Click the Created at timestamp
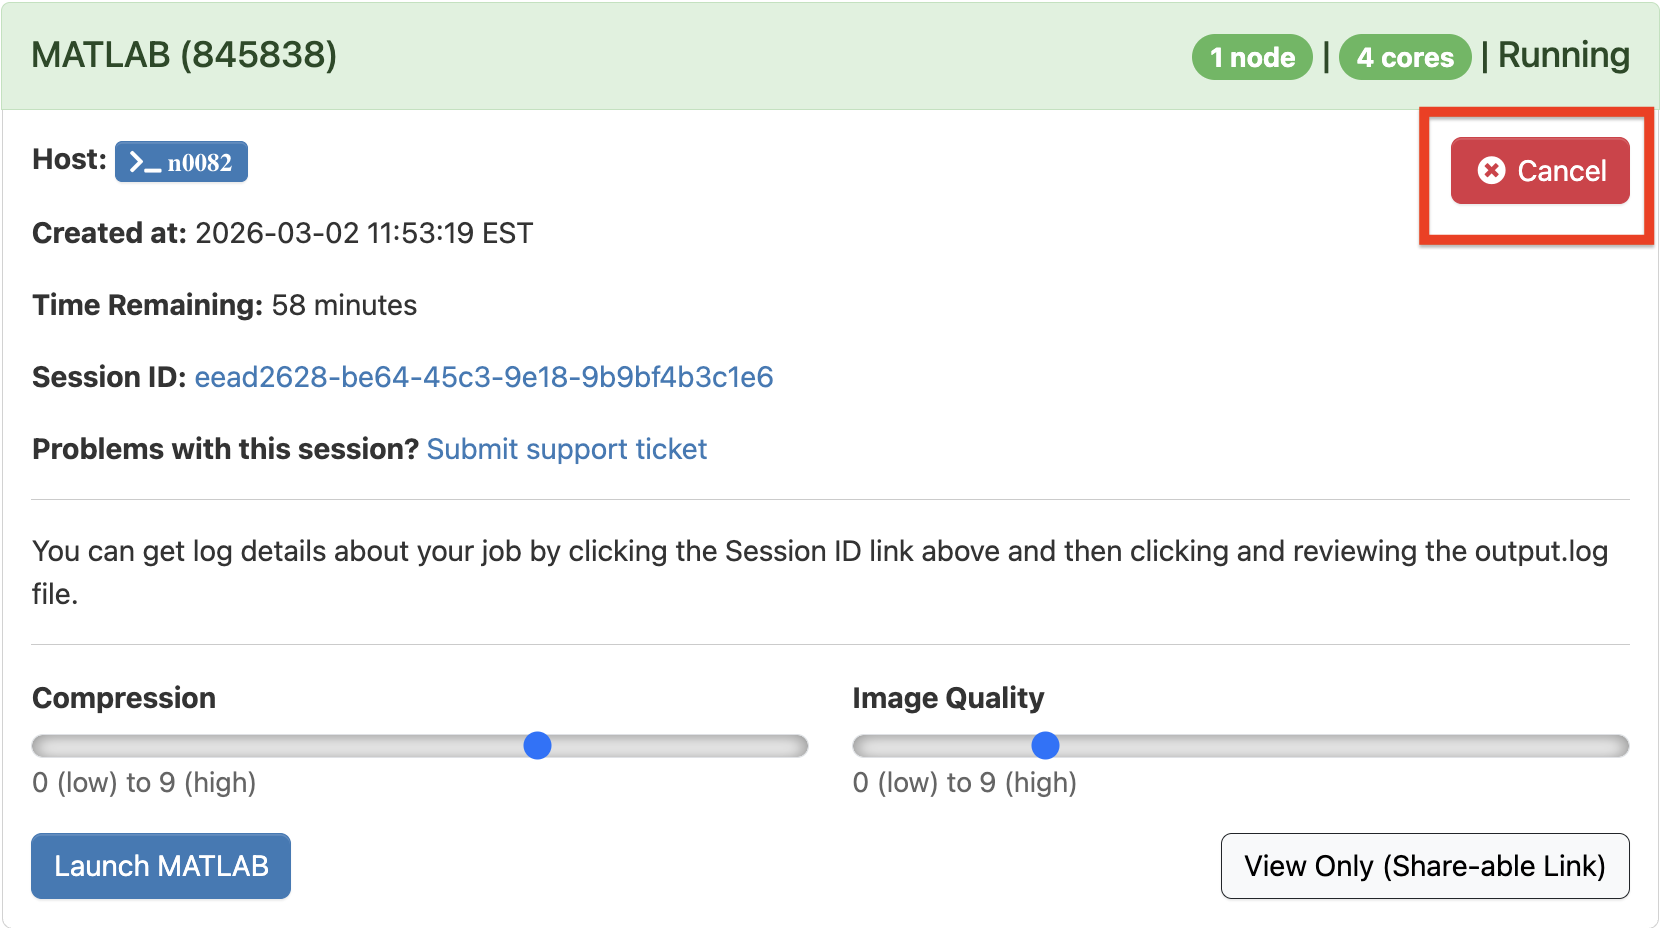This screenshot has height=928, width=1660. [x=364, y=233]
